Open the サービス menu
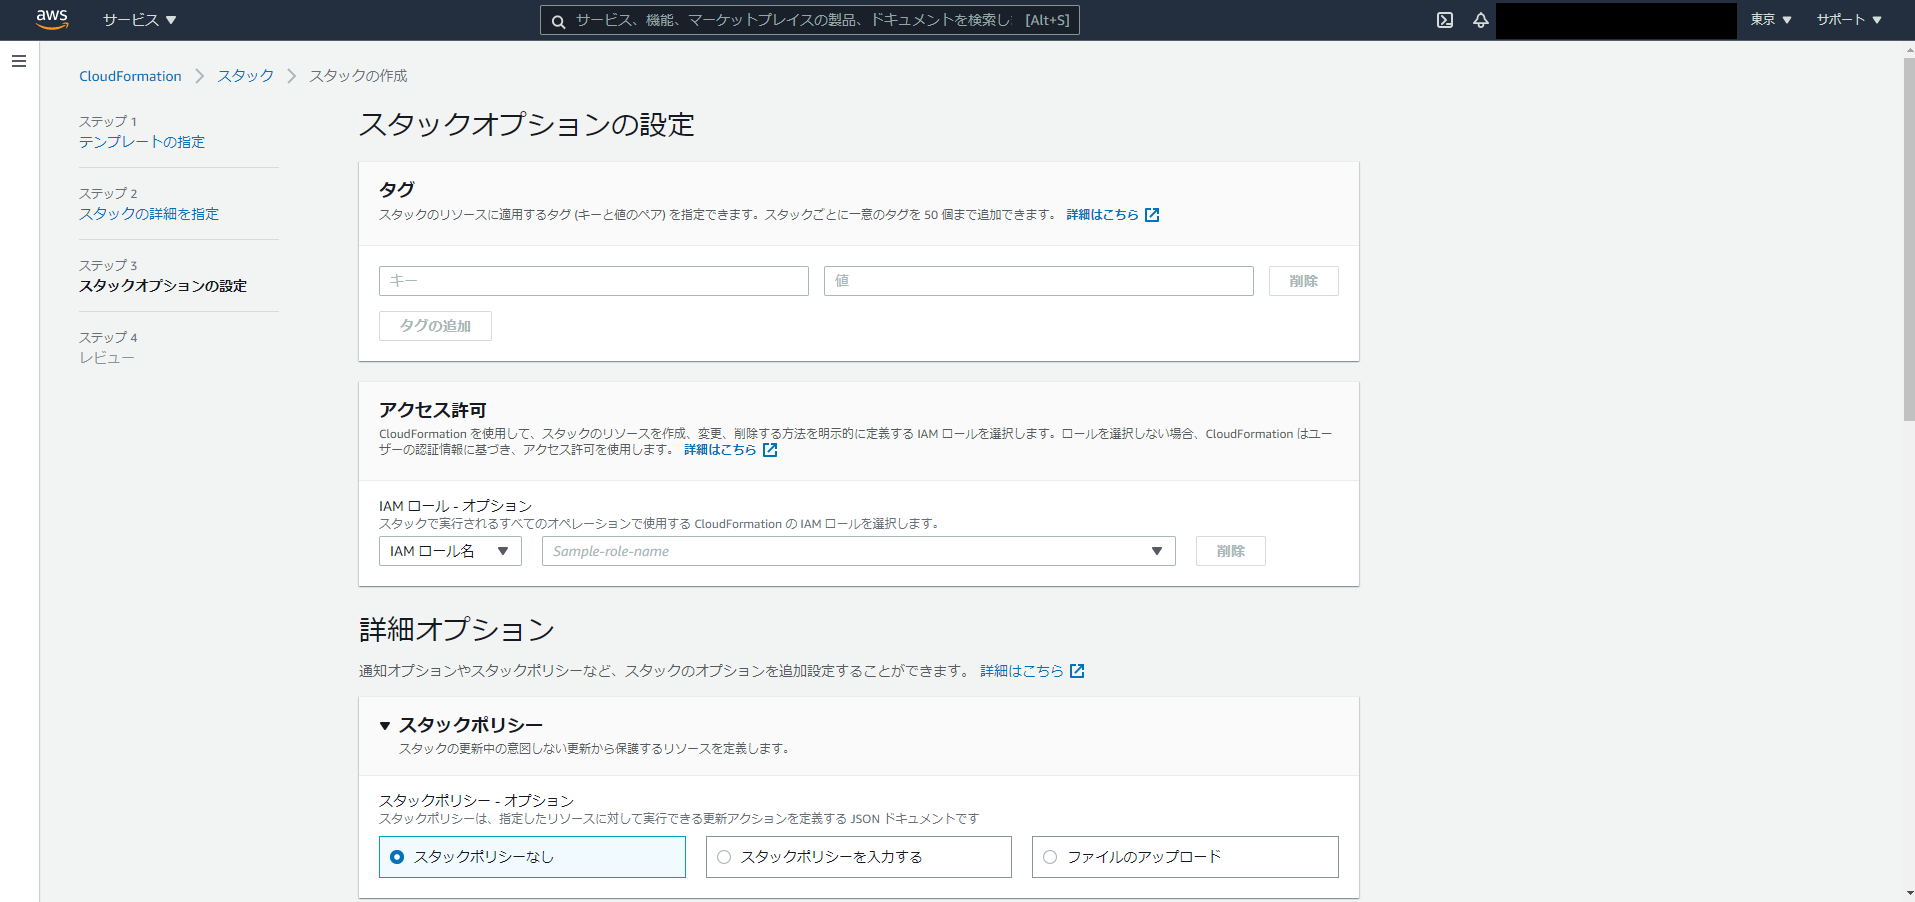 click(139, 19)
